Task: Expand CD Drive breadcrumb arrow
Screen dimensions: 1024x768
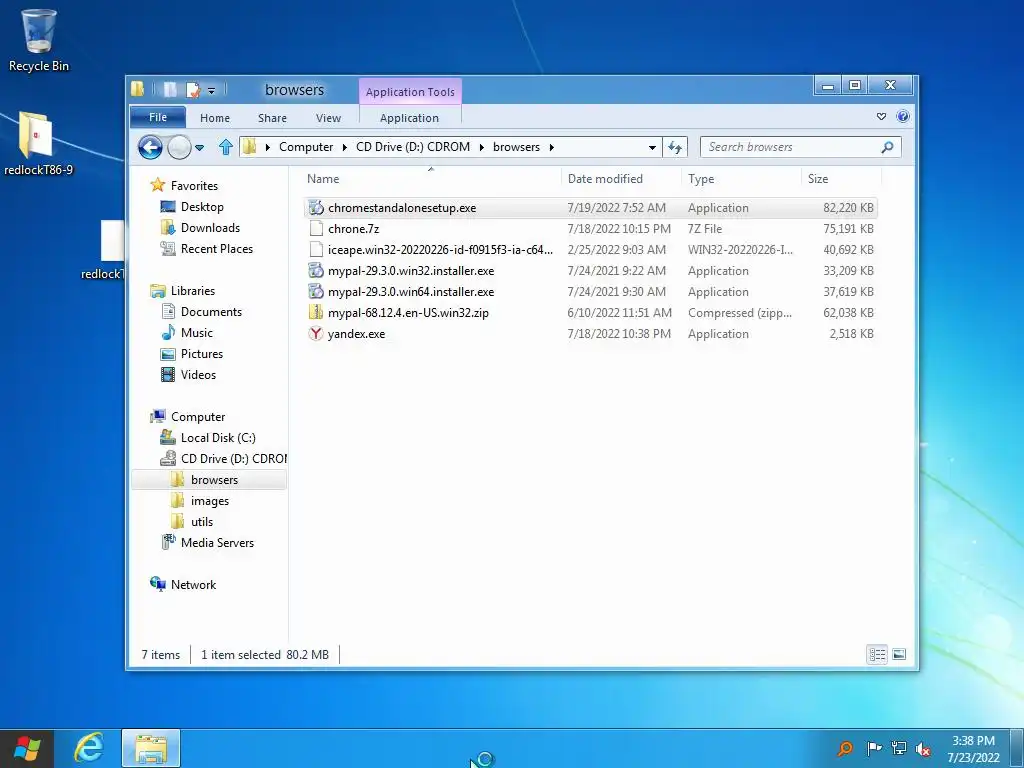Action: [482, 147]
